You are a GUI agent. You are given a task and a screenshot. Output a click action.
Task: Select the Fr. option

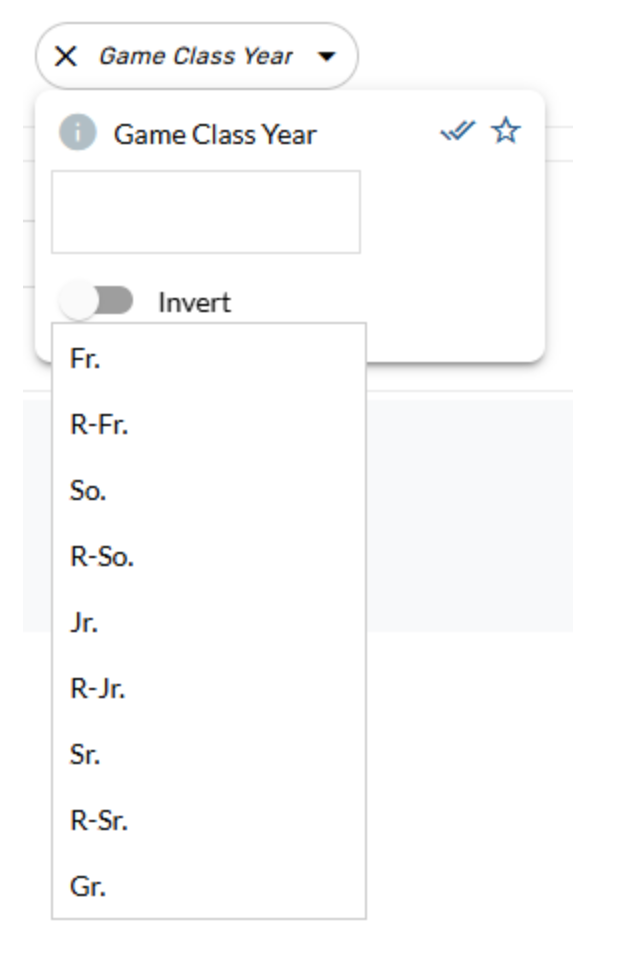click(x=86, y=359)
